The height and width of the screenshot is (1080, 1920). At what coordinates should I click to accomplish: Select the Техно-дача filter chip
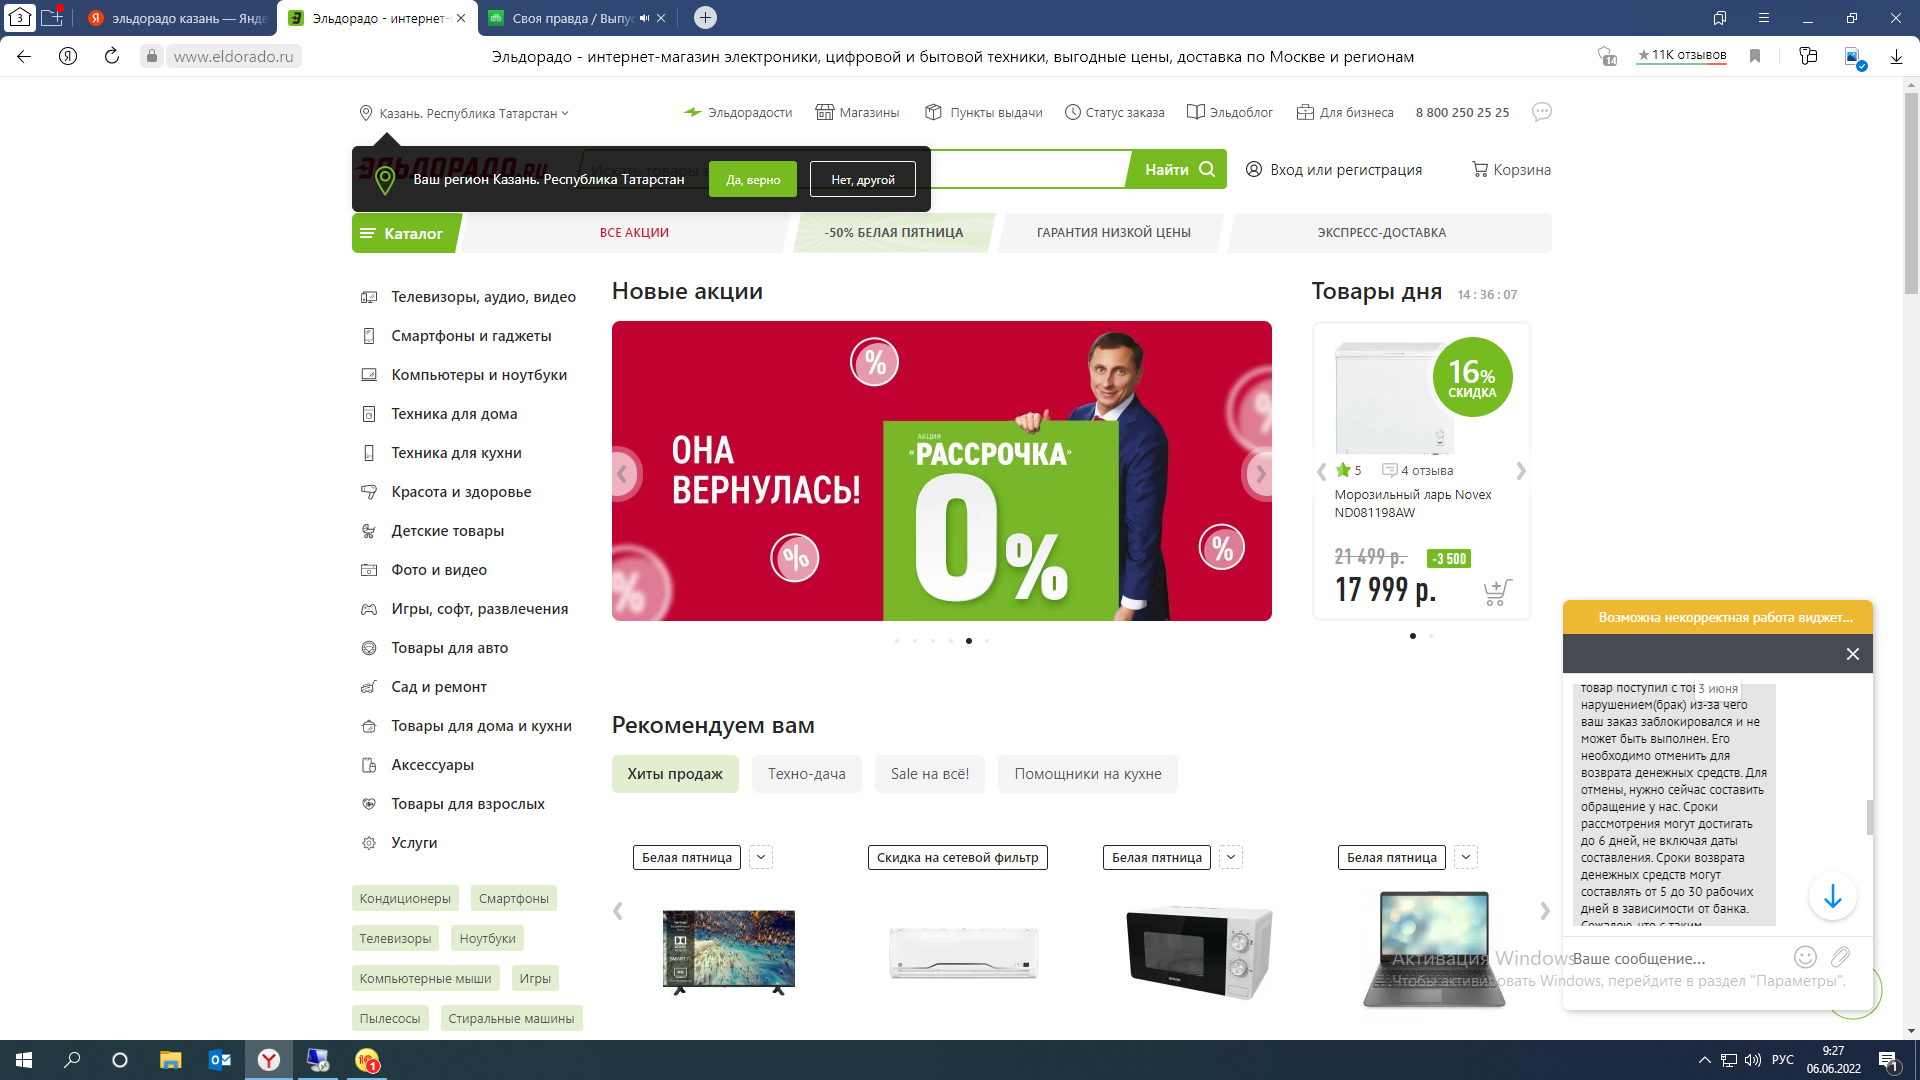(806, 774)
